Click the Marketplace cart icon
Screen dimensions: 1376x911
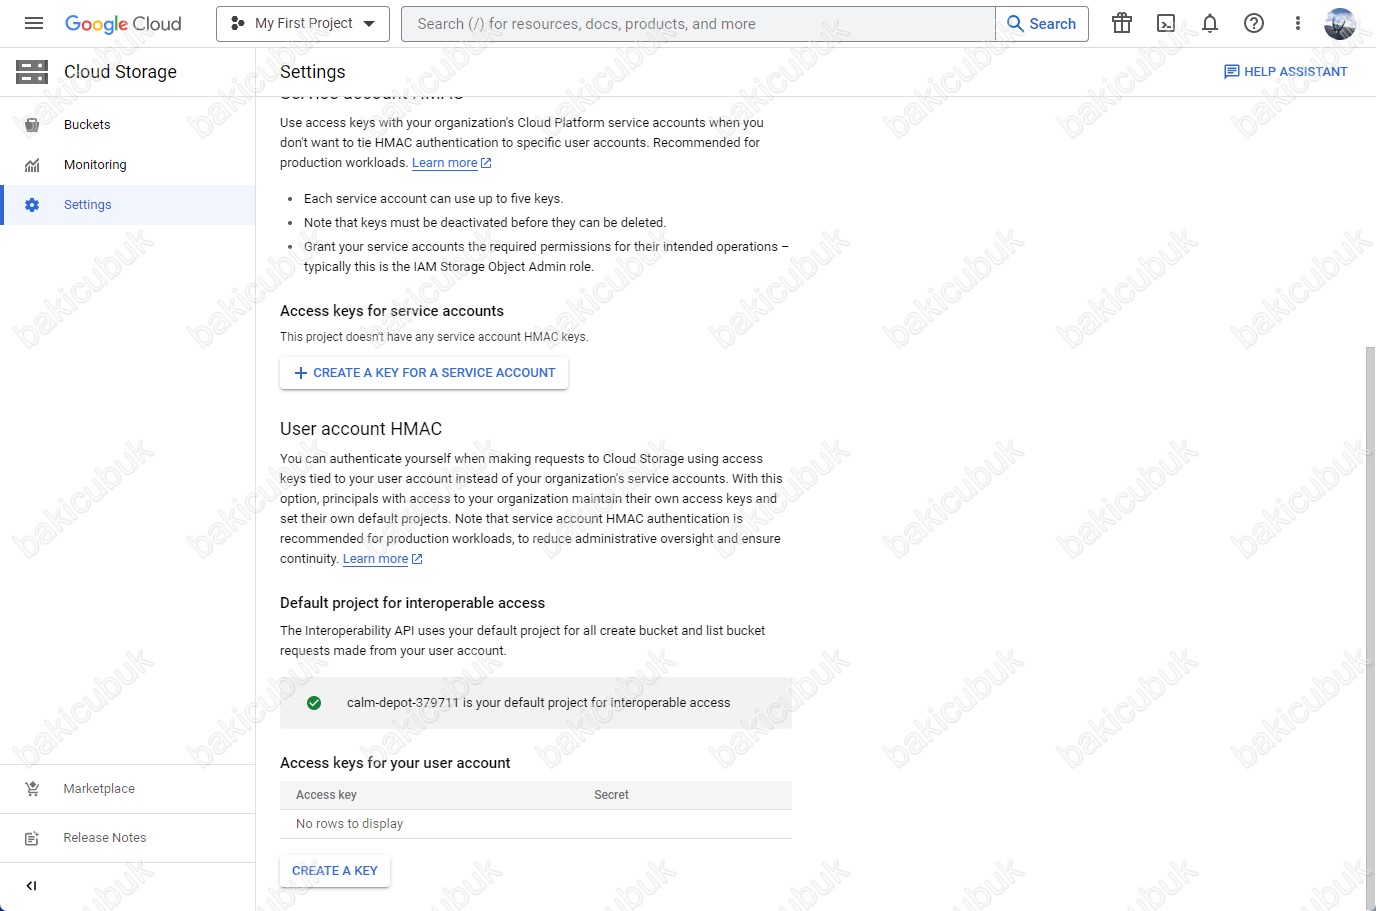coord(32,789)
